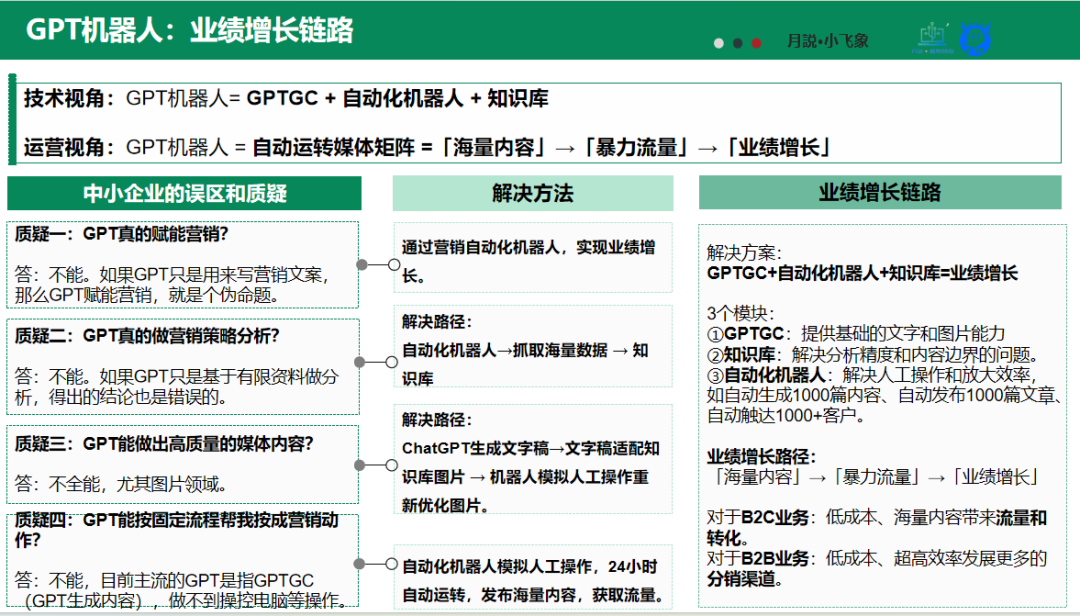Click the answer about "有限资料做分析"

176,387
